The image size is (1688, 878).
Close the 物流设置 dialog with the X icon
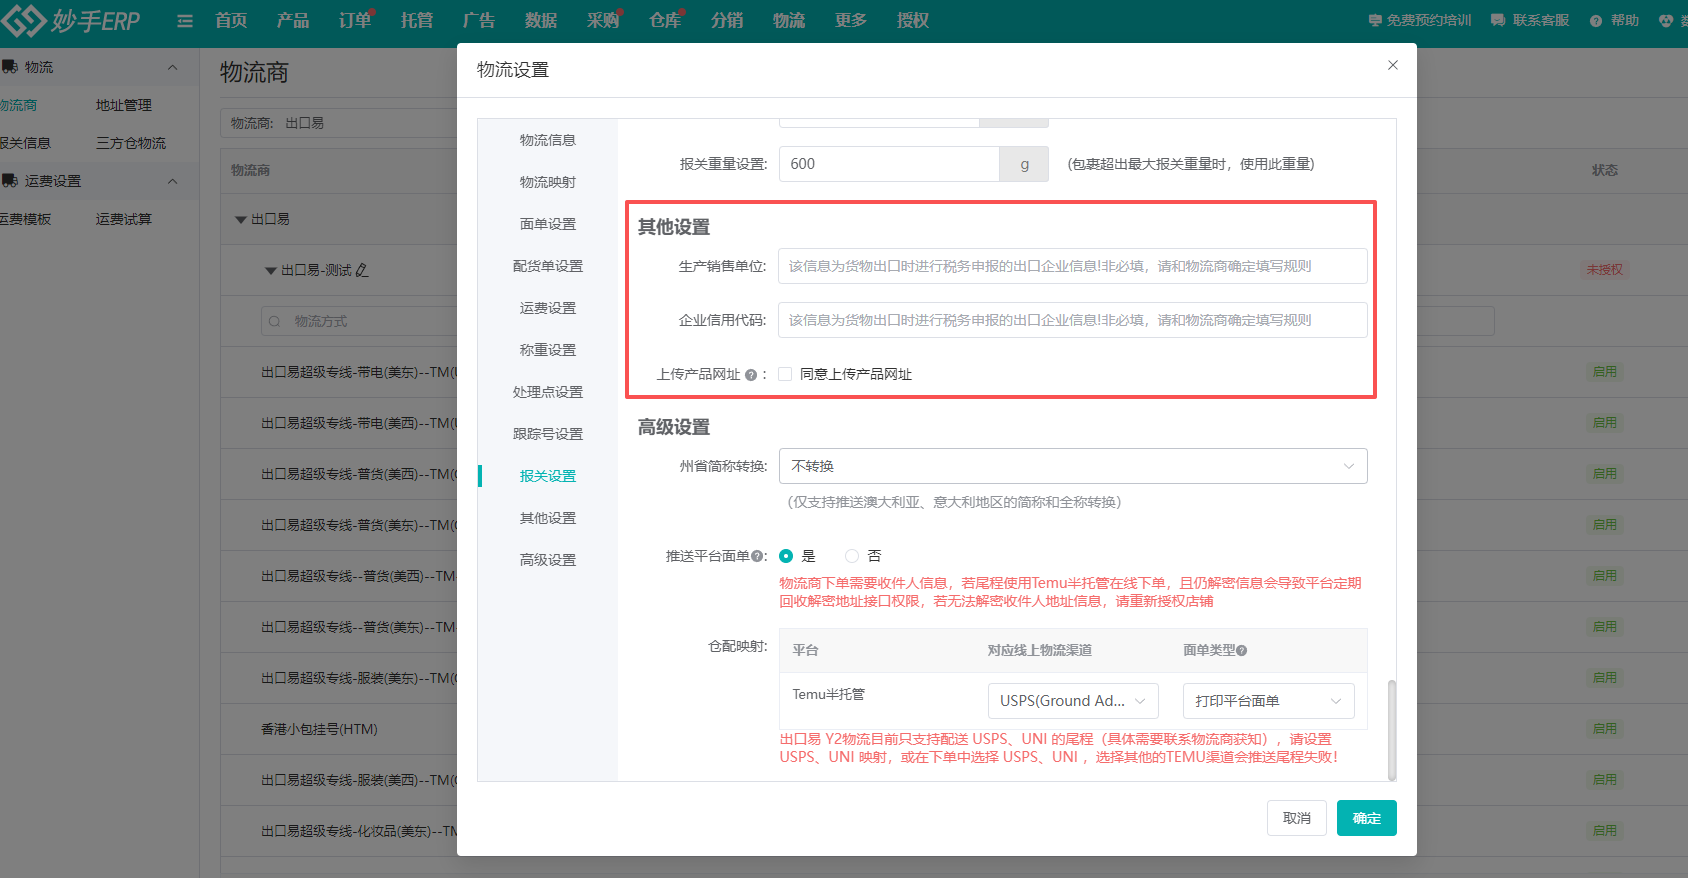[1393, 65]
